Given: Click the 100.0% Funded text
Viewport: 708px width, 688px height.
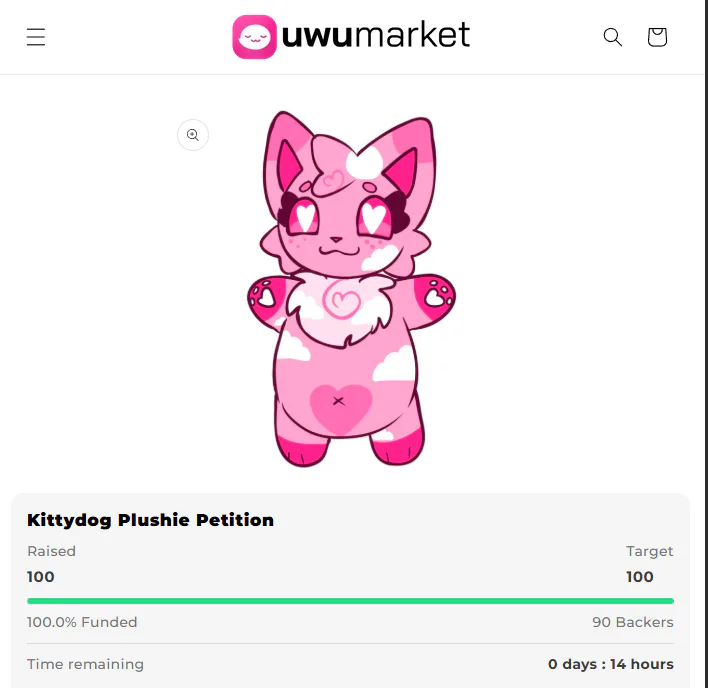Looking at the screenshot, I should pyautogui.click(x=82, y=623).
